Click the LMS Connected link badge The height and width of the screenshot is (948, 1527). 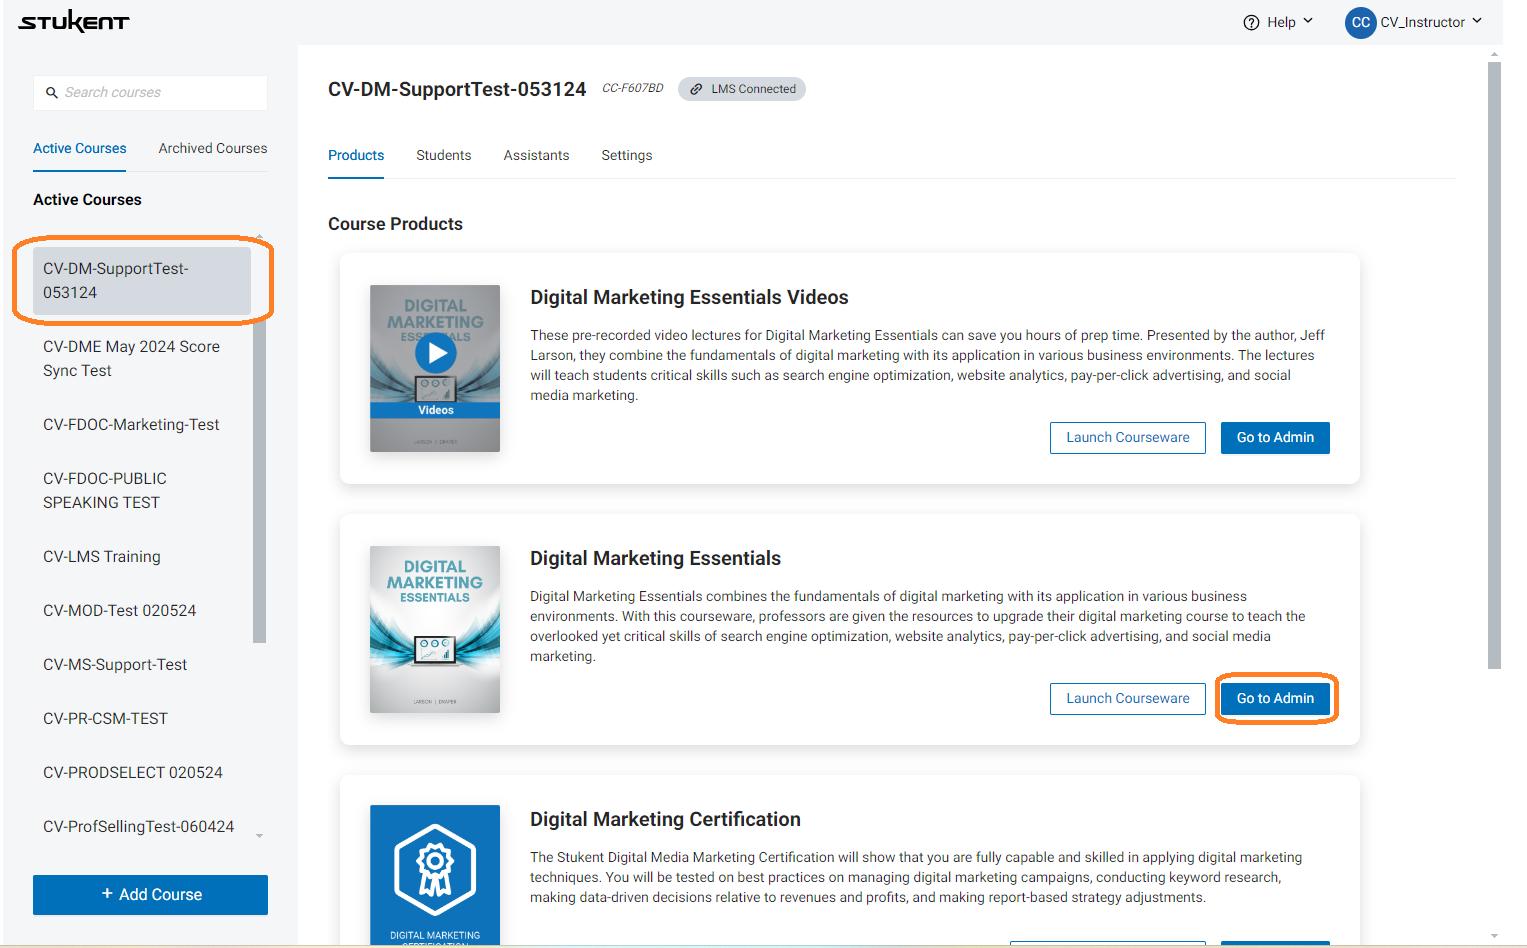click(x=742, y=89)
